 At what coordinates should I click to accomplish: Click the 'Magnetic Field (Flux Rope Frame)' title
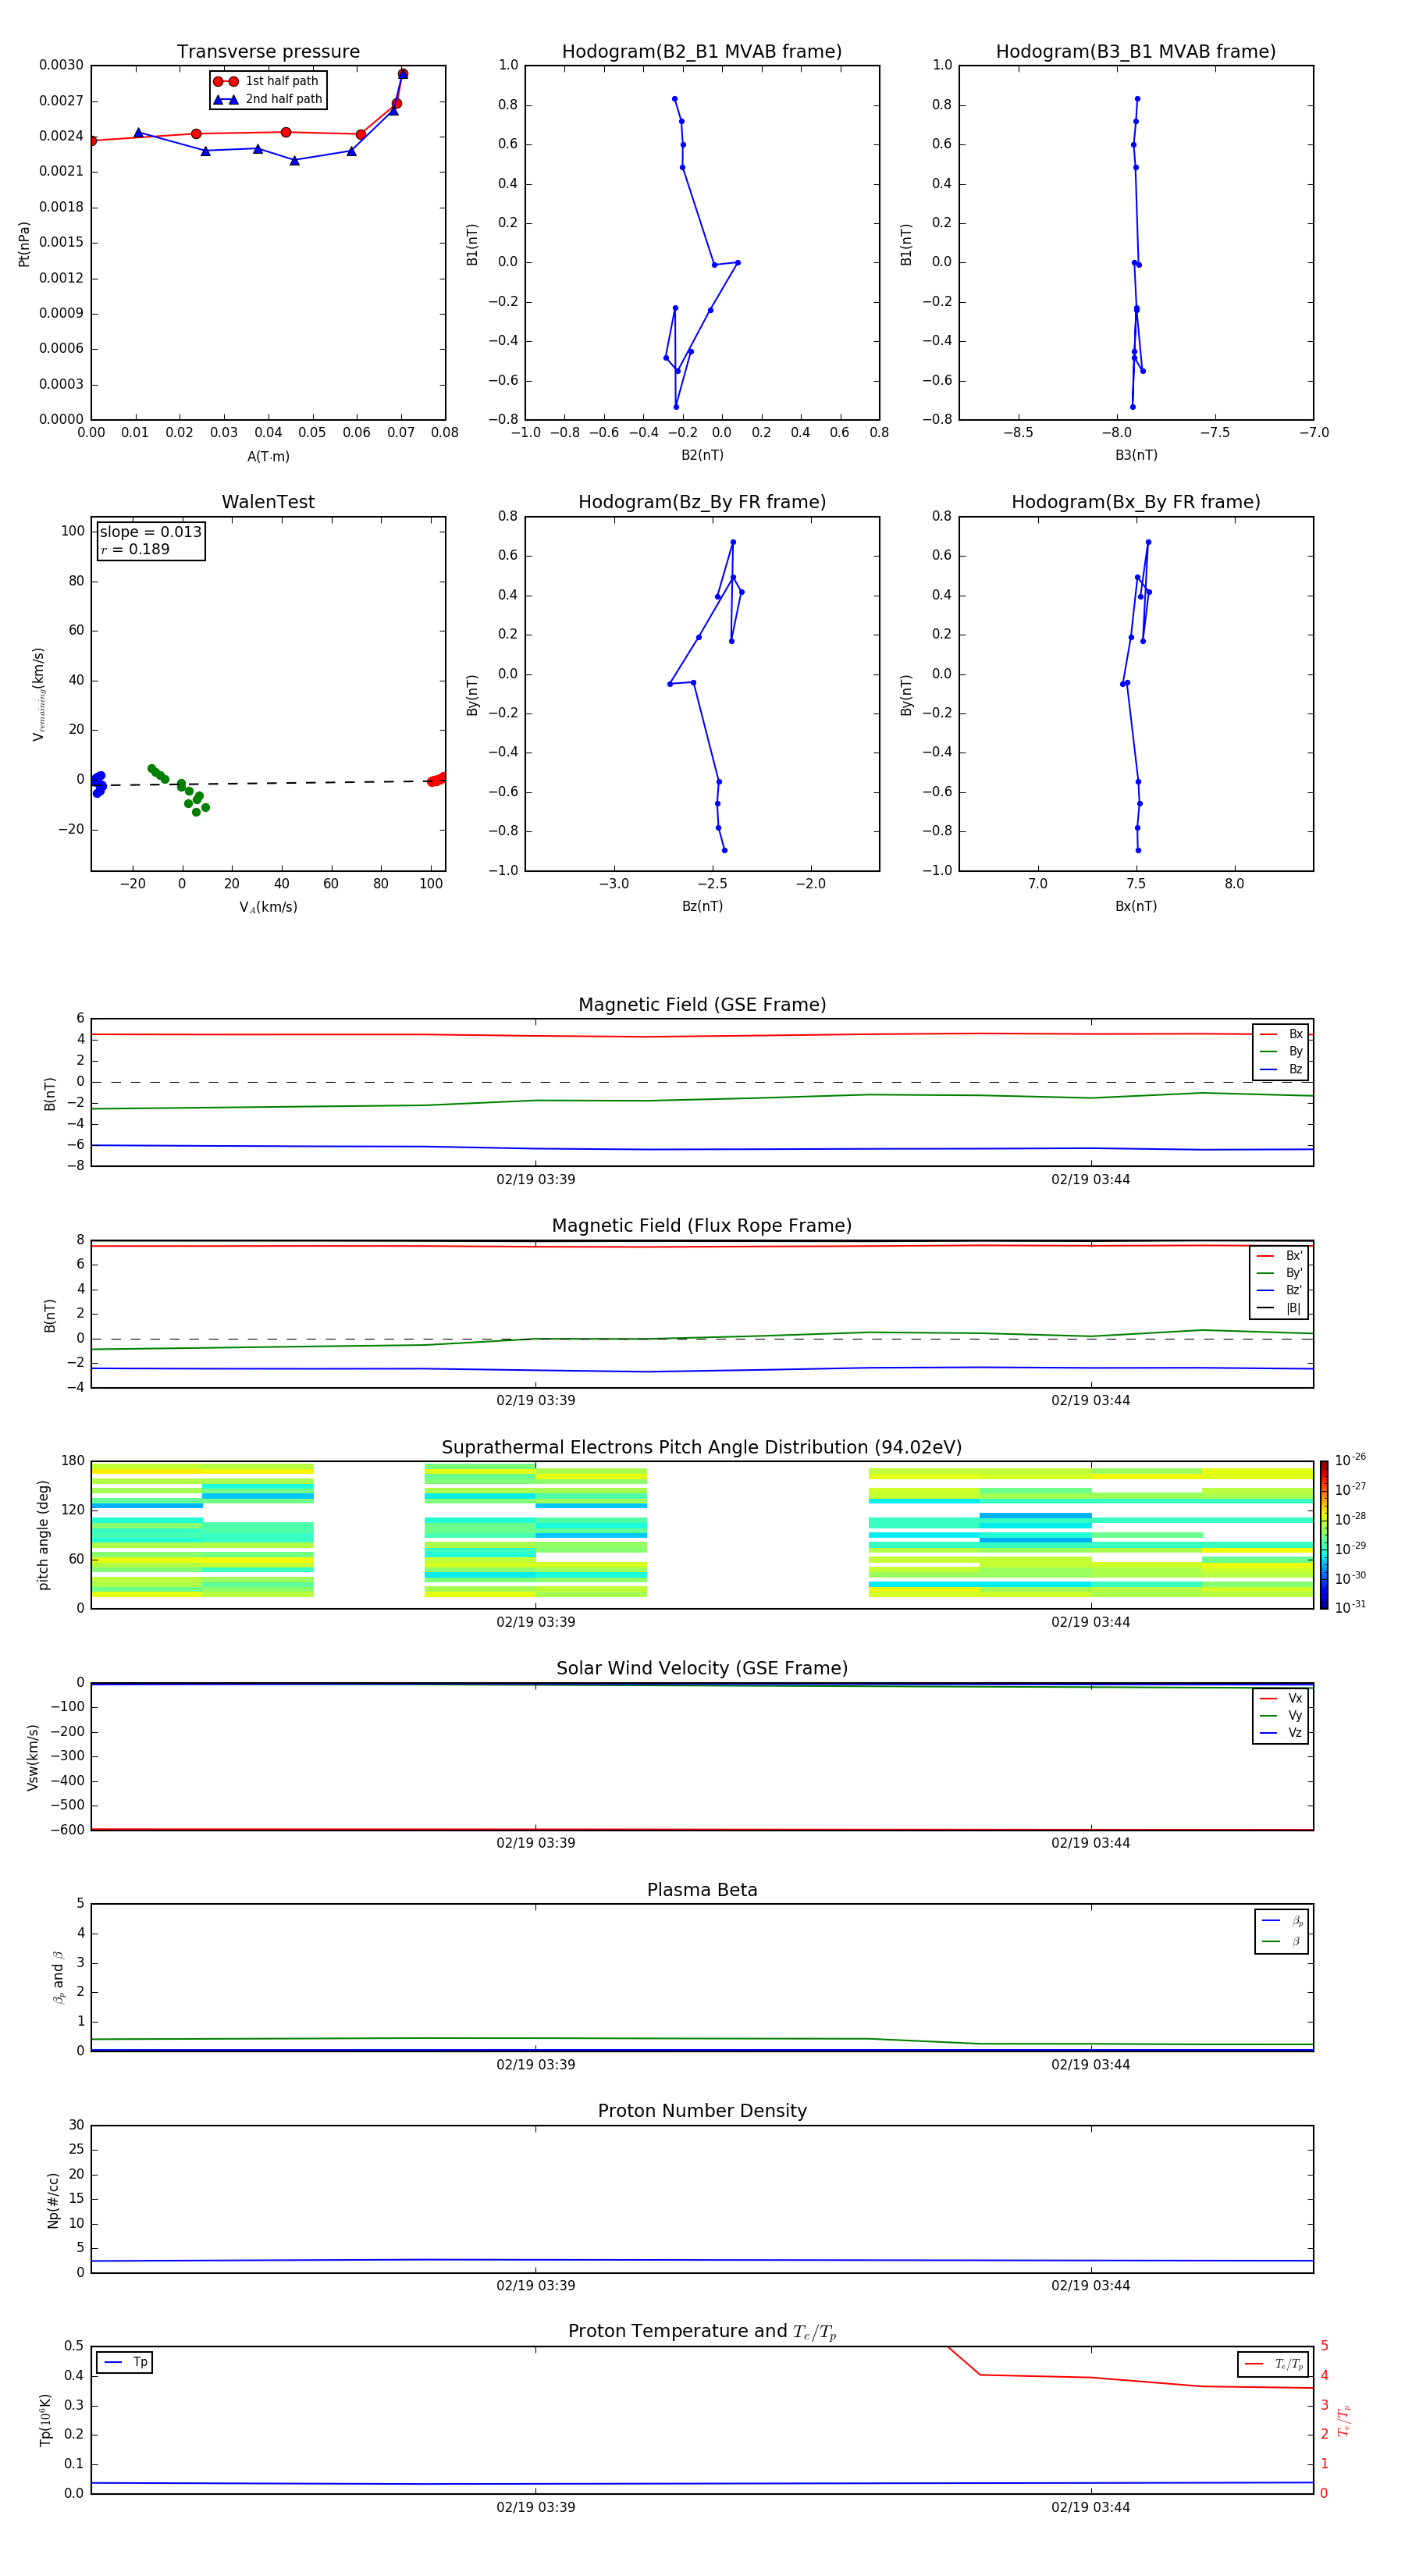click(702, 1226)
